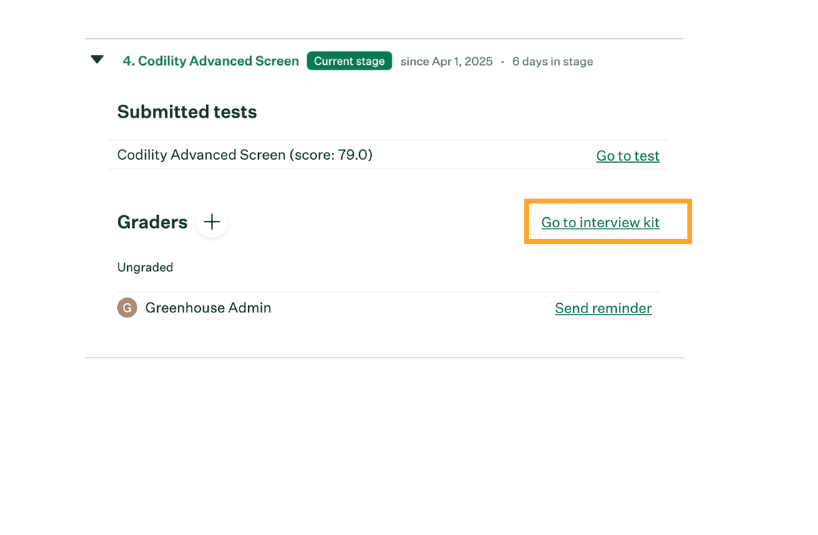Click the 6 days in stage text

point(552,62)
